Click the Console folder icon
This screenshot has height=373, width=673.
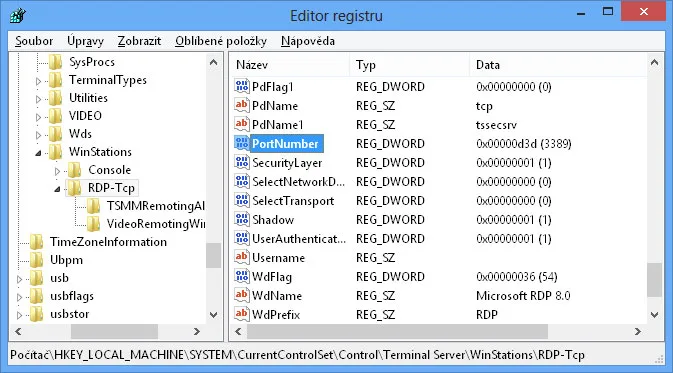tap(75, 170)
